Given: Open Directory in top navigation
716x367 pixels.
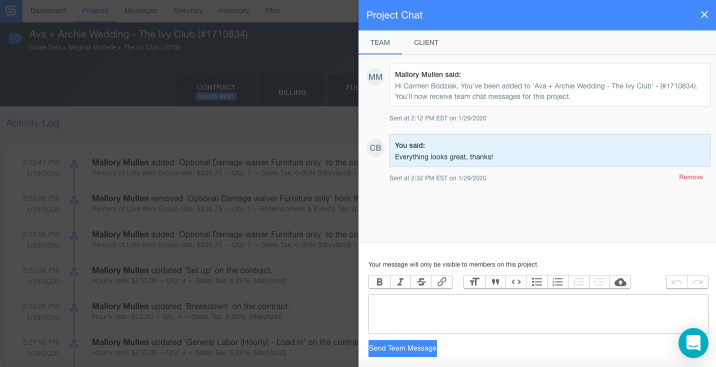Looking at the screenshot, I should click(188, 10).
